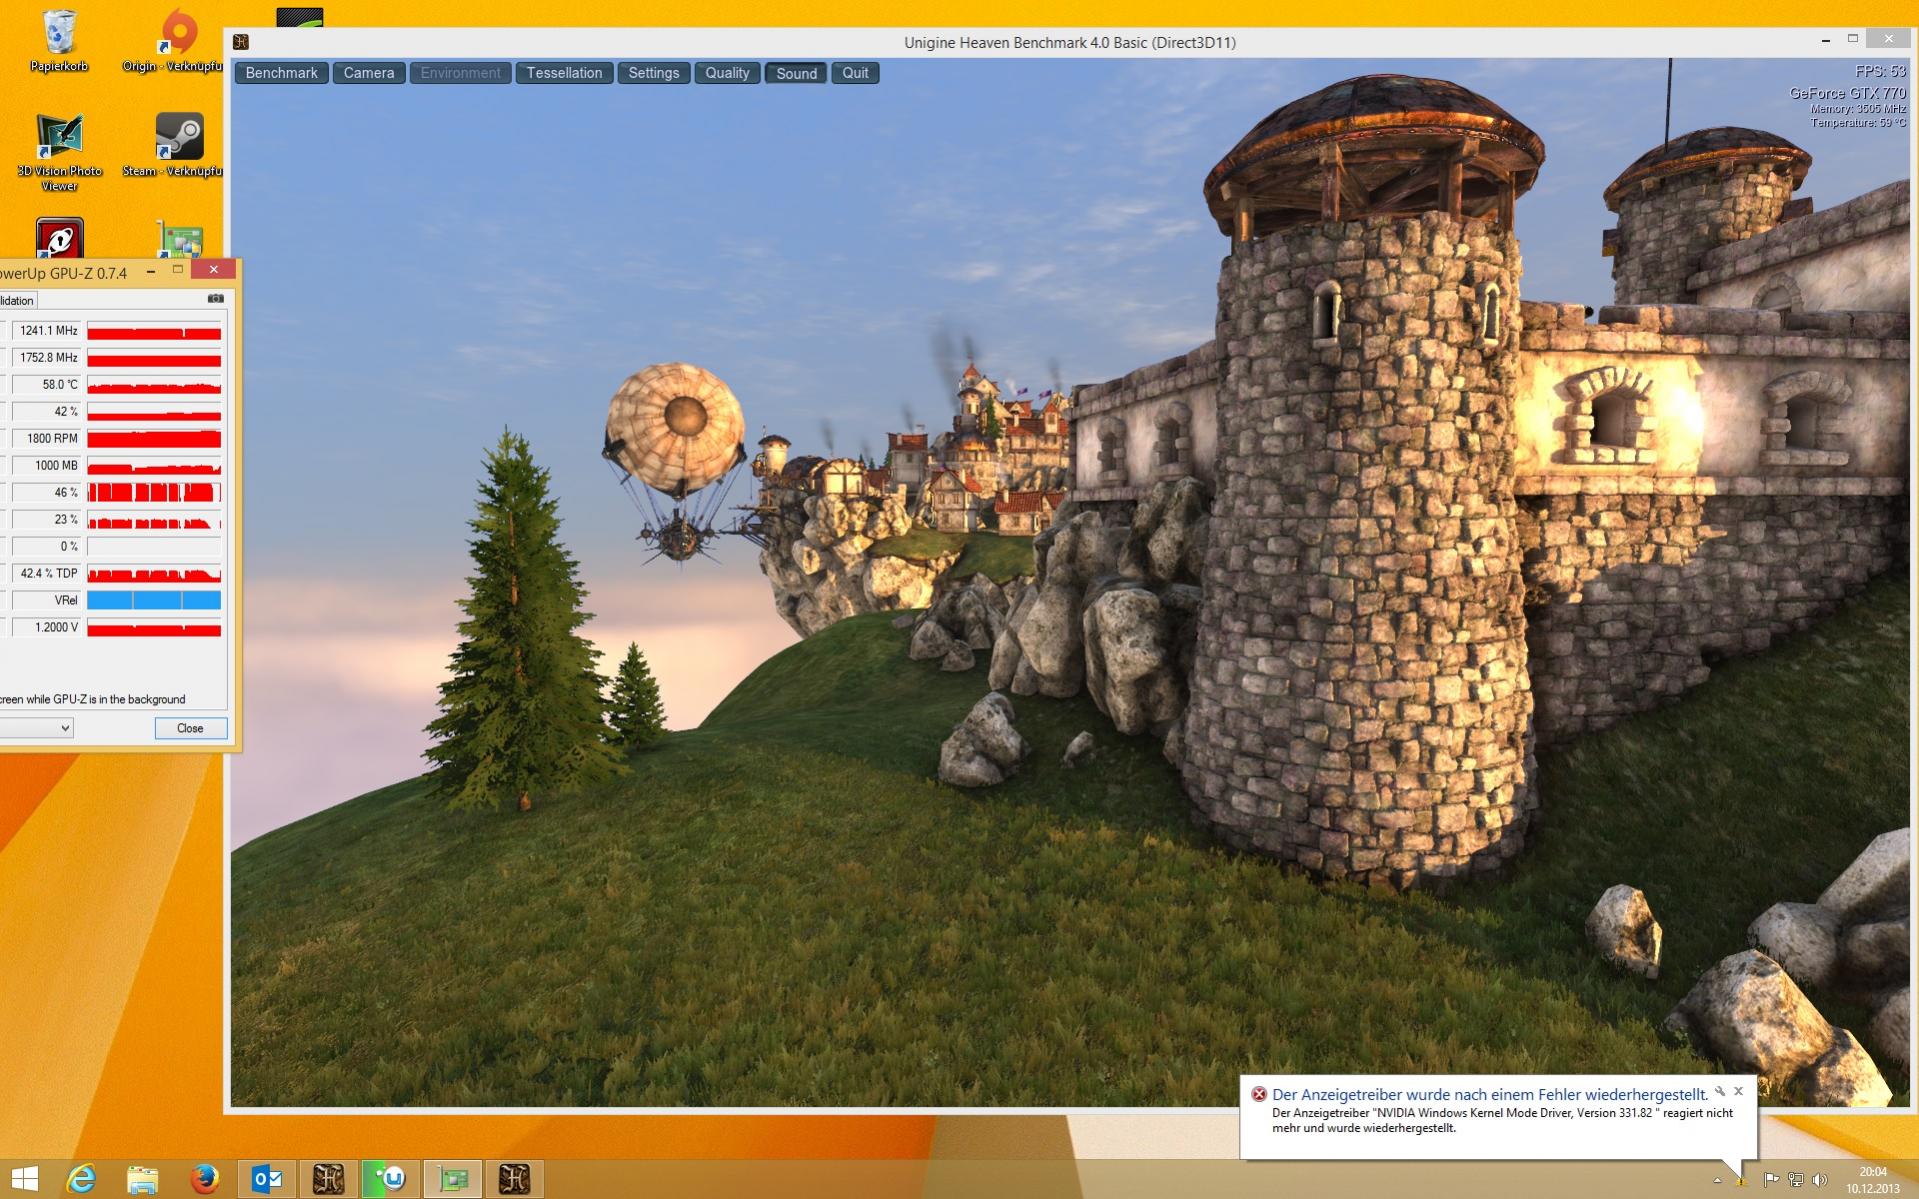The height and width of the screenshot is (1199, 1919).
Task: Show hidden system tray icons
Action: pyautogui.click(x=1717, y=1180)
